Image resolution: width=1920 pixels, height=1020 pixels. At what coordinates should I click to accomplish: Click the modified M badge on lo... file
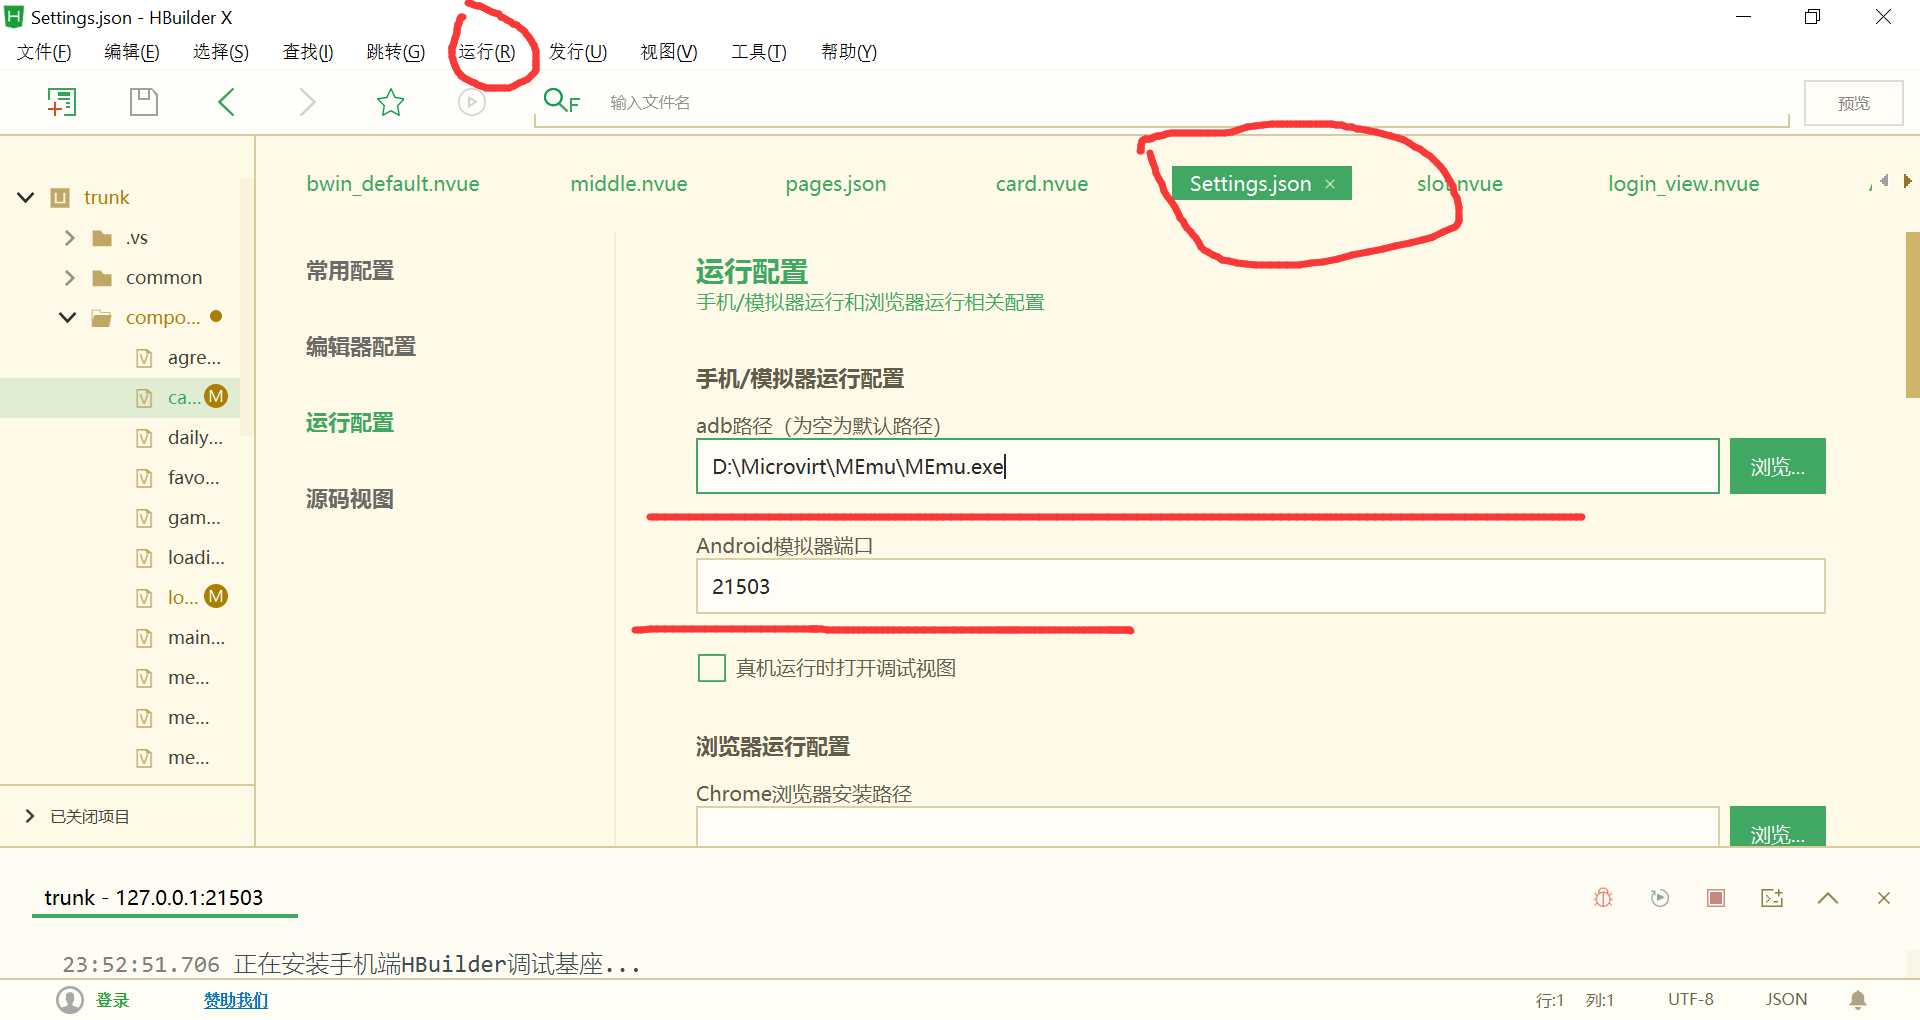[x=216, y=596]
